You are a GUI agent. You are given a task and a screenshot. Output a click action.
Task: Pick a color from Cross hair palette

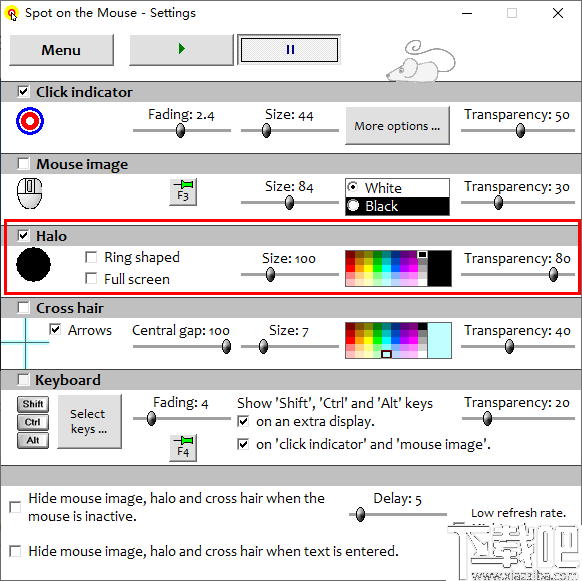click(x=386, y=340)
